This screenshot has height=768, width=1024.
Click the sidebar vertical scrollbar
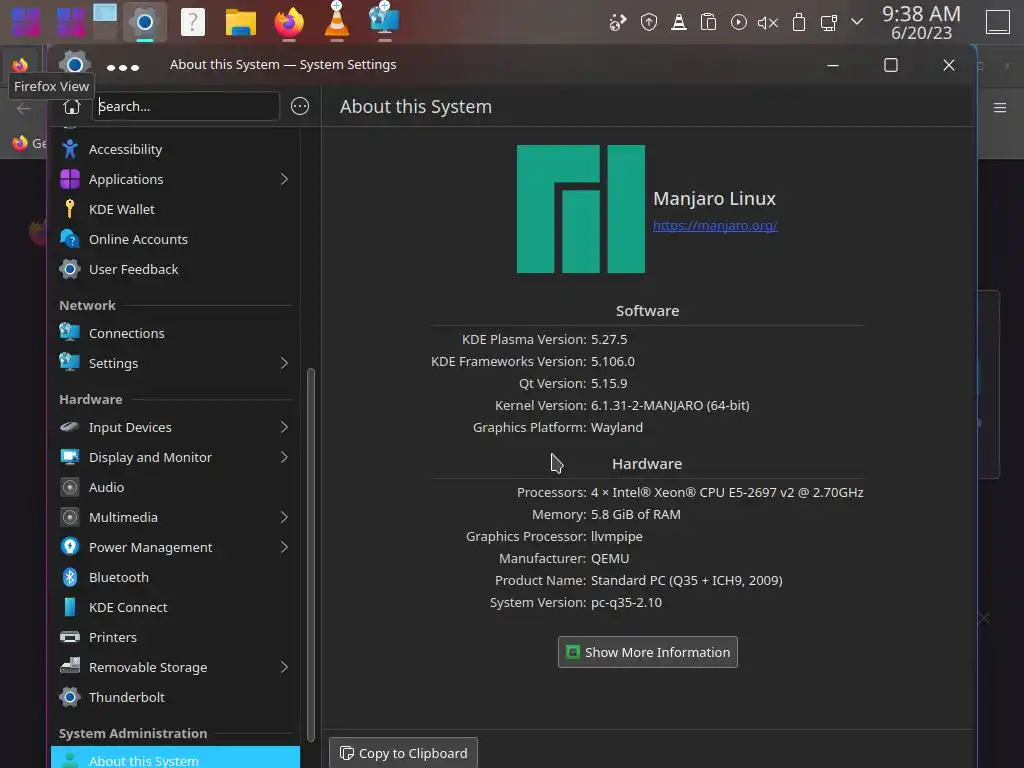click(x=311, y=555)
